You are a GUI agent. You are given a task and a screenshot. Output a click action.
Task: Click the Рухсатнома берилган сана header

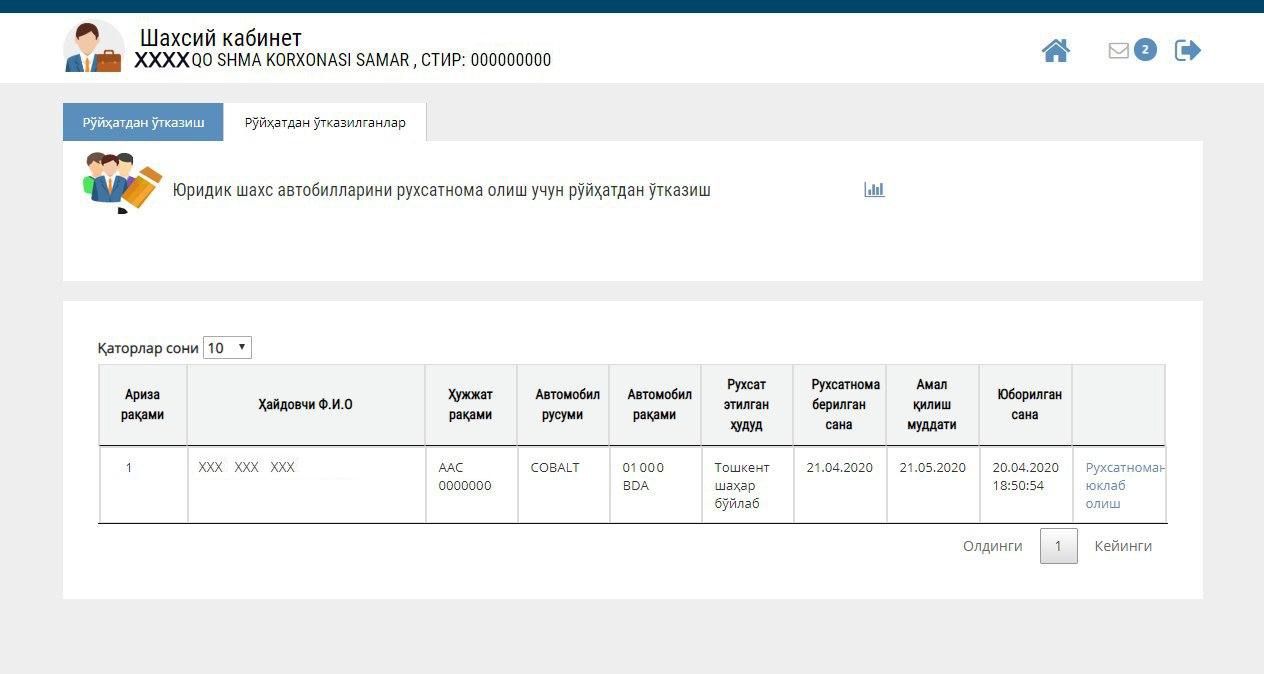[x=840, y=405]
